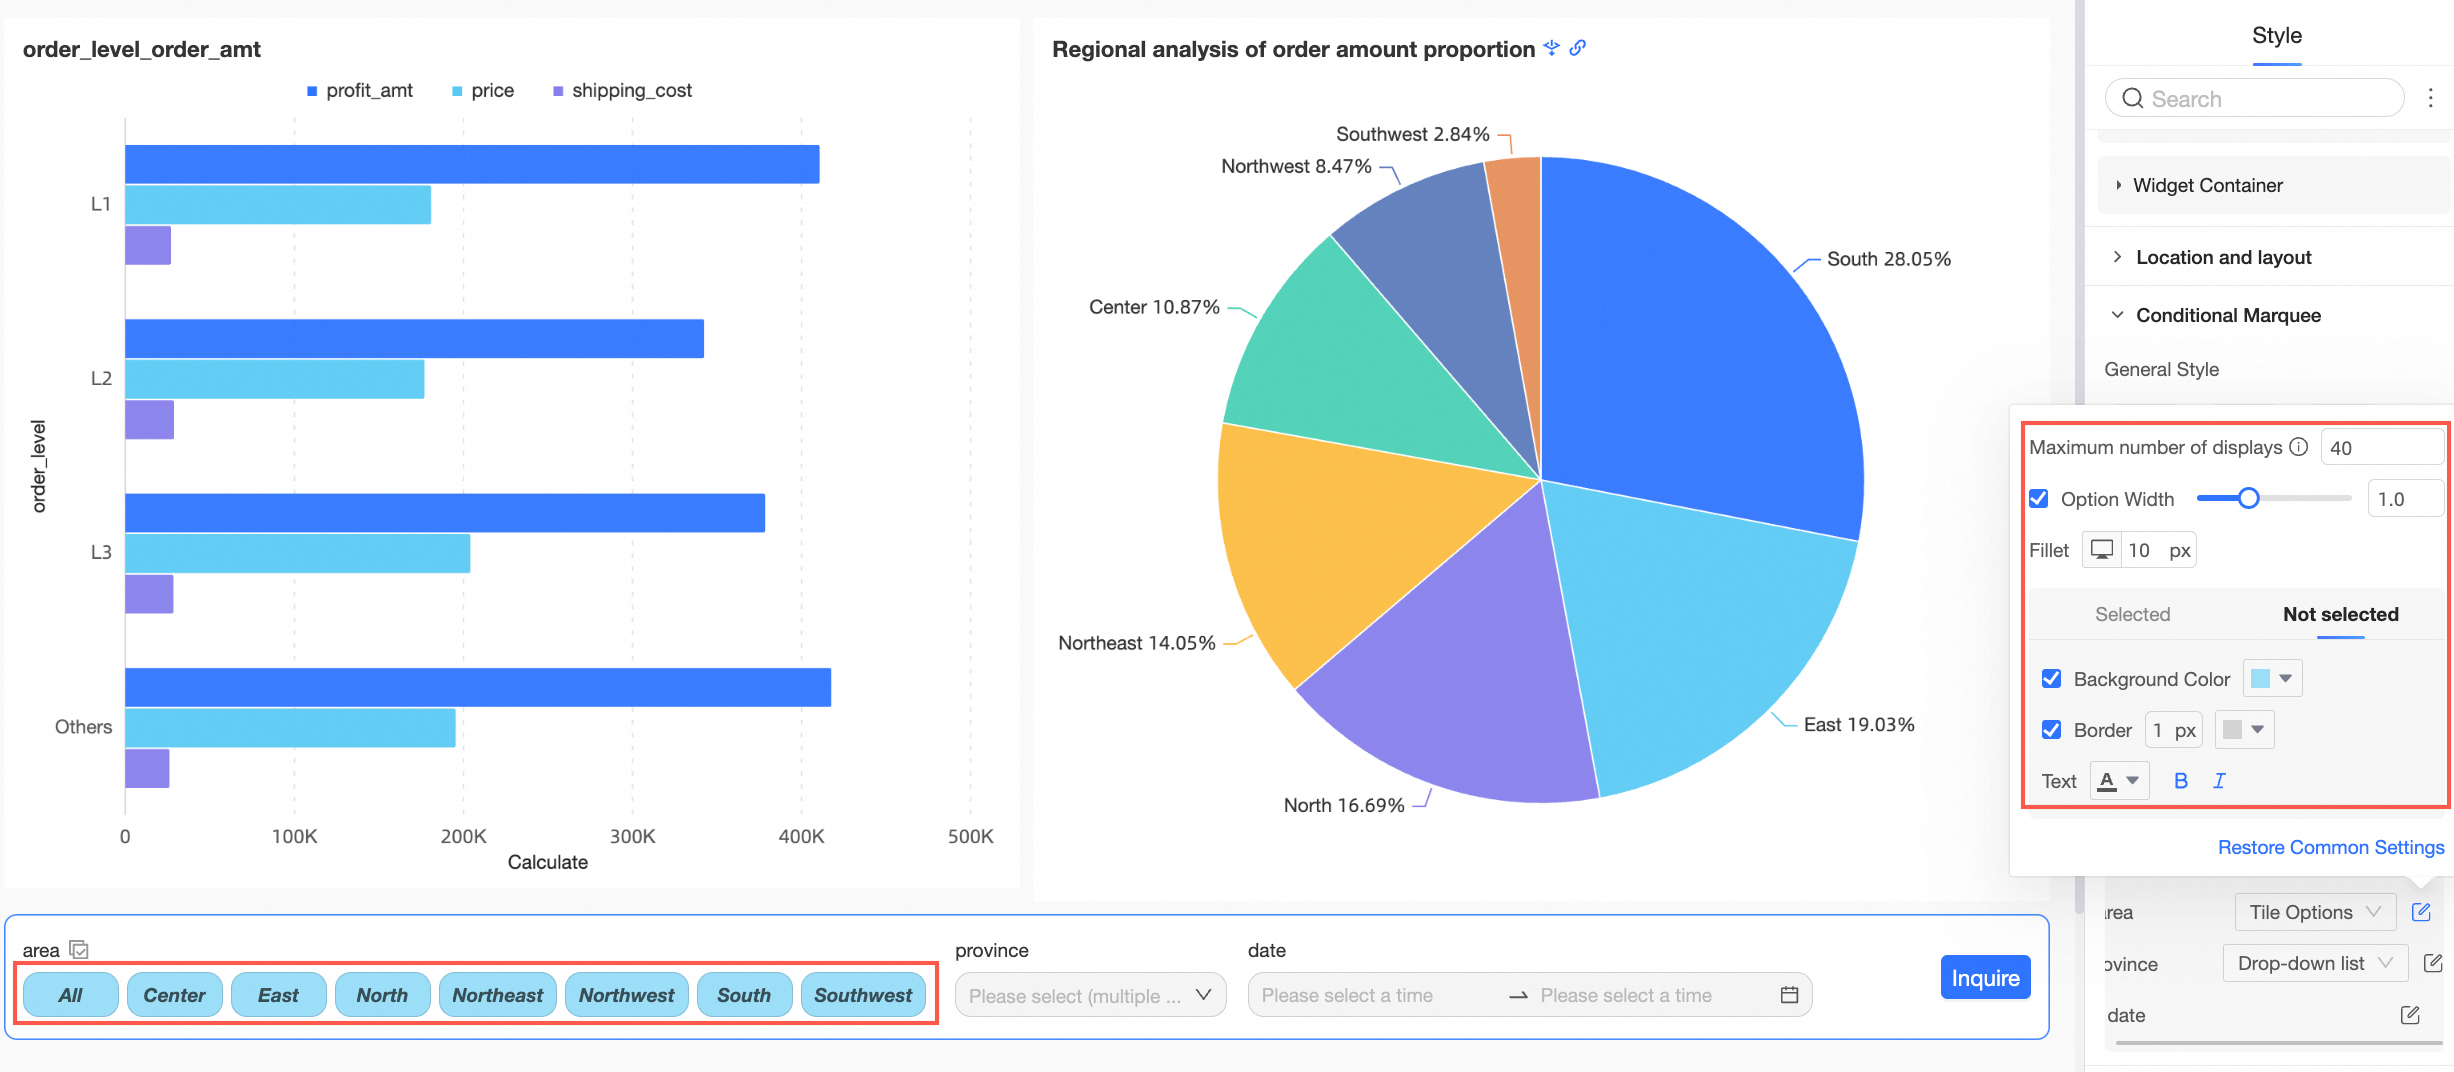The image size is (2454, 1072).
Task: Click the Option Width value field
Action: coord(2406,499)
